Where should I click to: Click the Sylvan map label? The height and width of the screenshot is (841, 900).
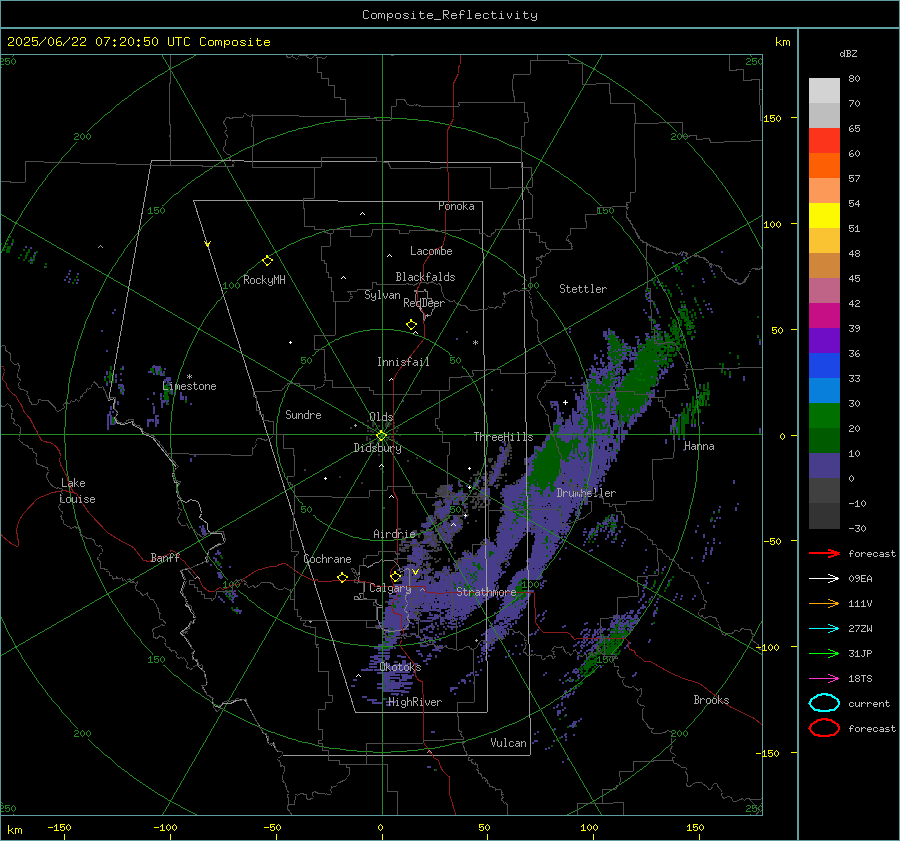(382, 295)
